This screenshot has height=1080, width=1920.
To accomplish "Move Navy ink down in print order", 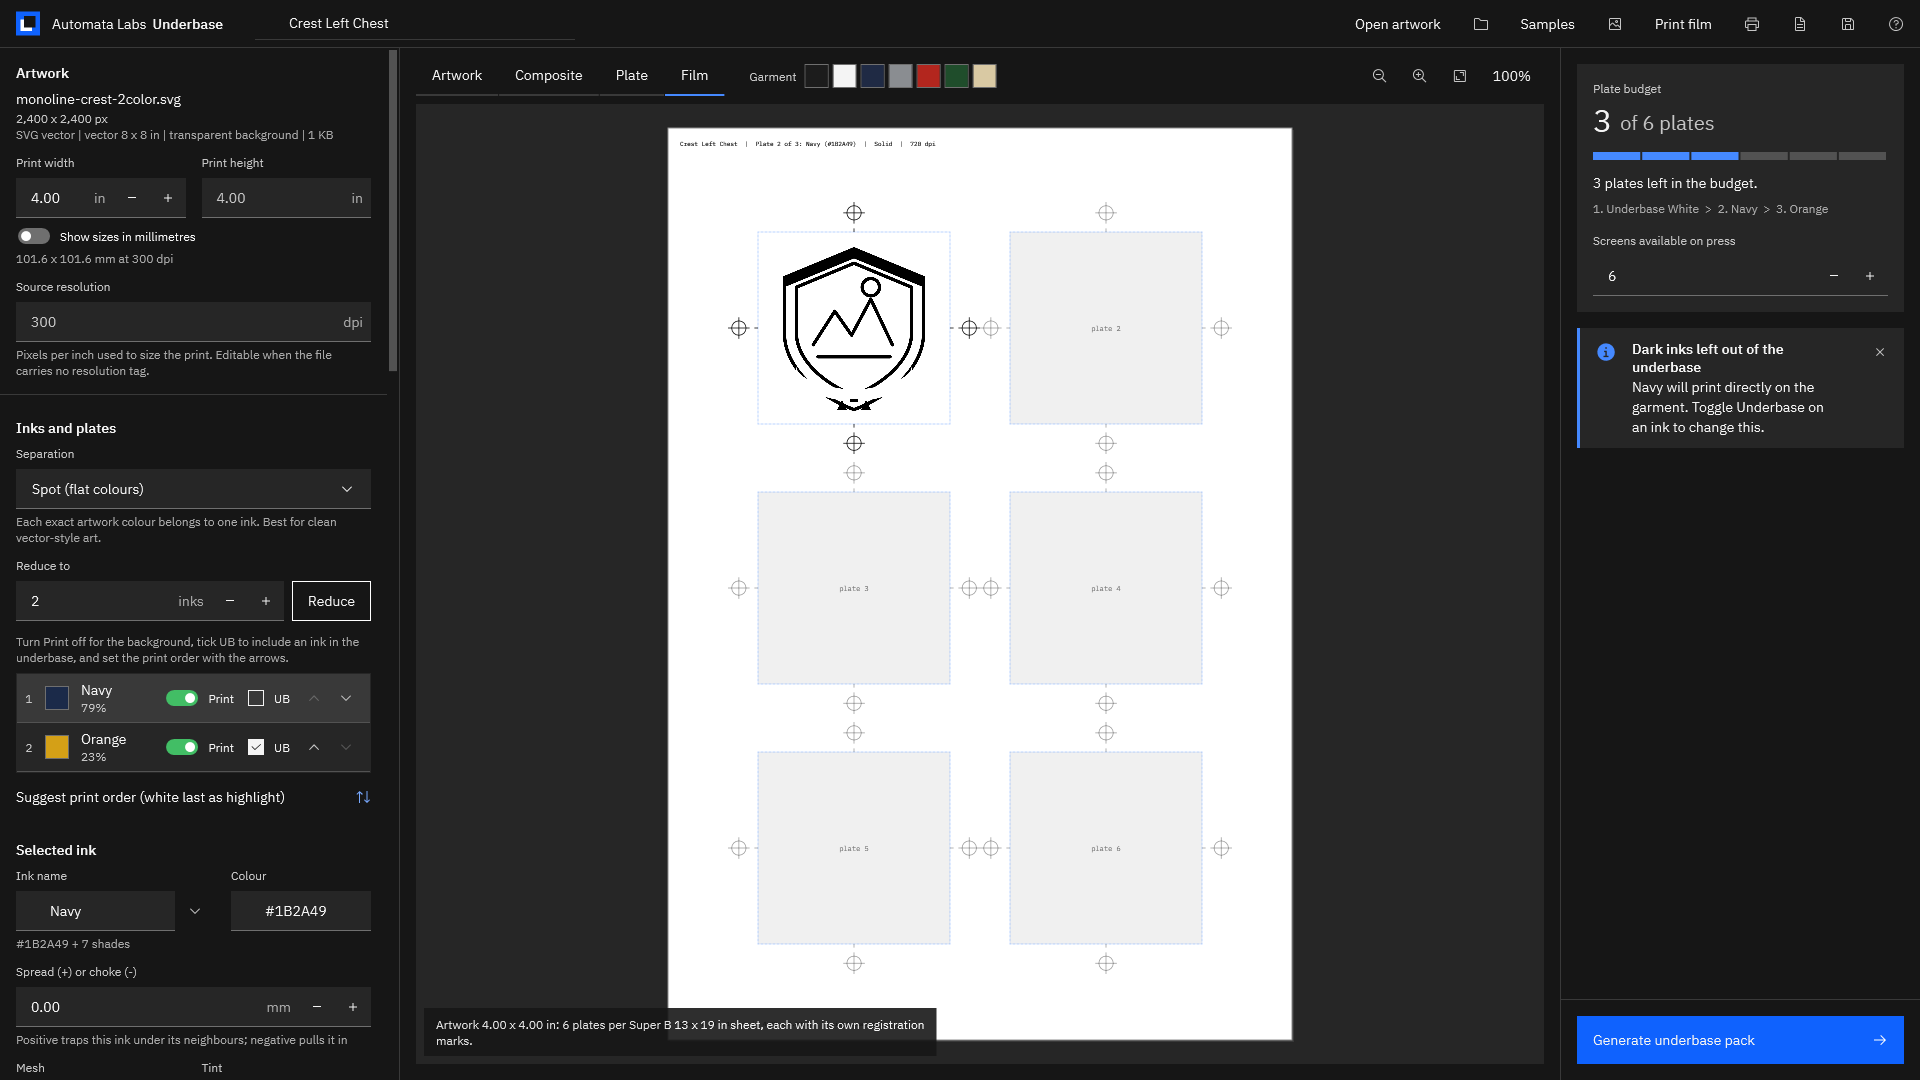I will coord(346,698).
